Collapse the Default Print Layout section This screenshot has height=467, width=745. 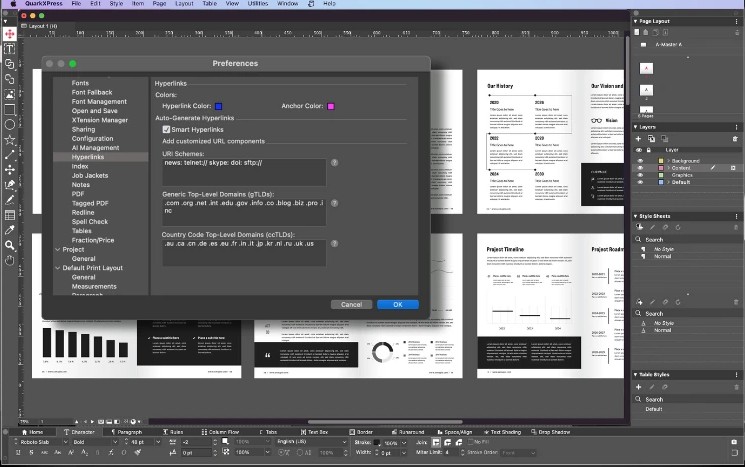pyautogui.click(x=57, y=268)
